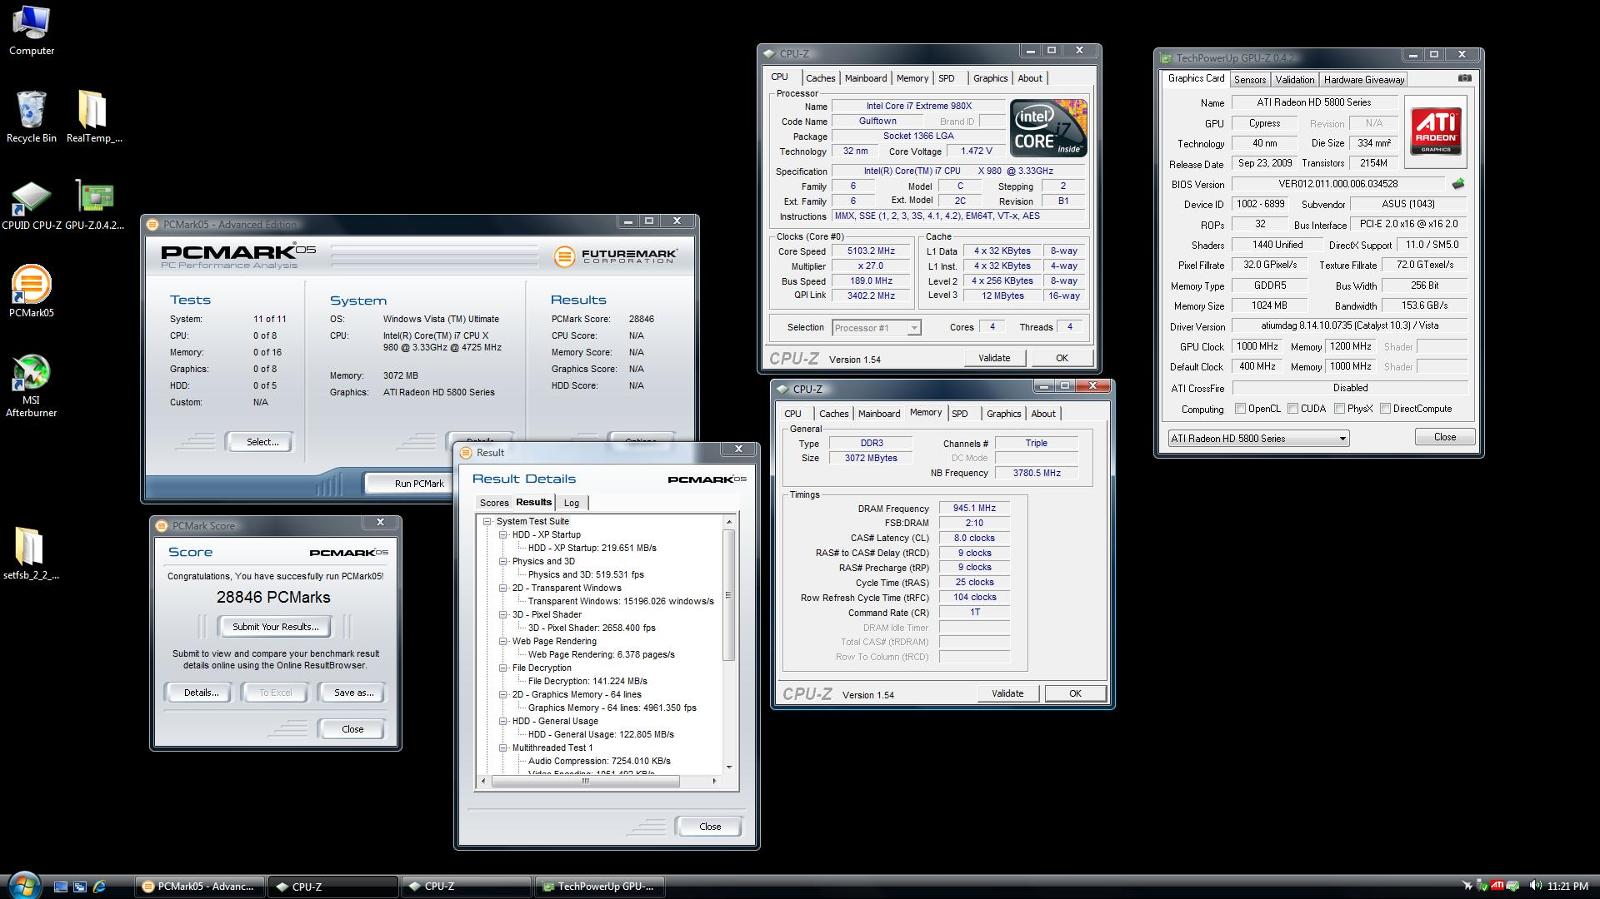Switch to the Validation tab in GPU-Z
Viewport: 1600px width, 899px height.
(1294, 79)
